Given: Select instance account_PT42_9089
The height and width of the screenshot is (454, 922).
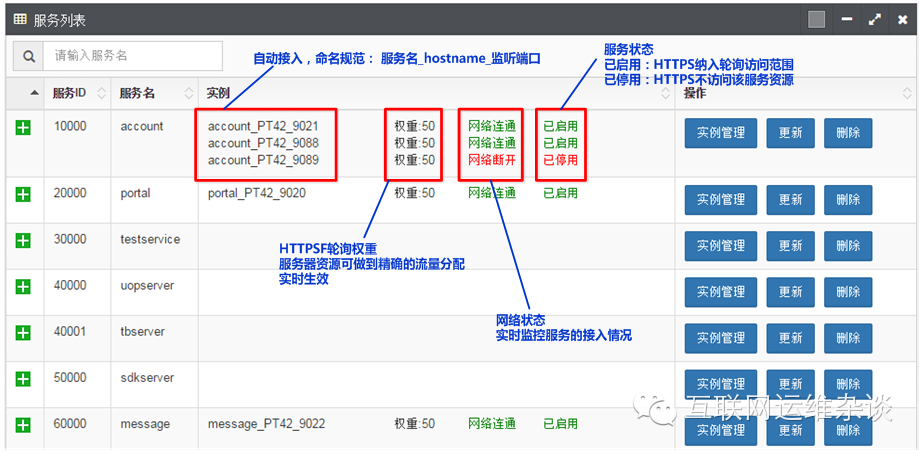Looking at the screenshot, I should [x=263, y=160].
